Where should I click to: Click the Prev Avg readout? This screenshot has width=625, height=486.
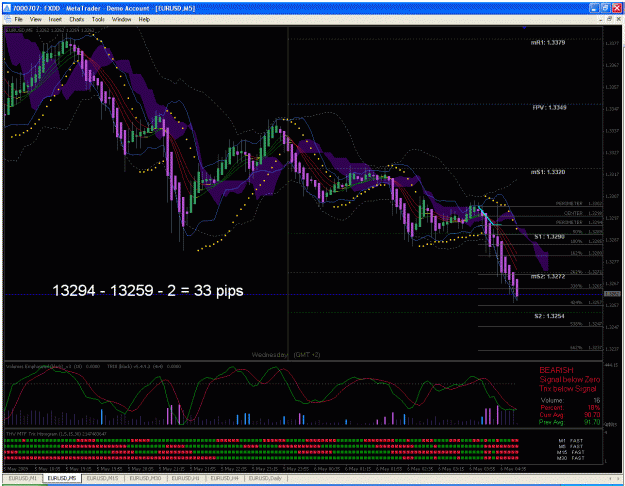(570, 422)
